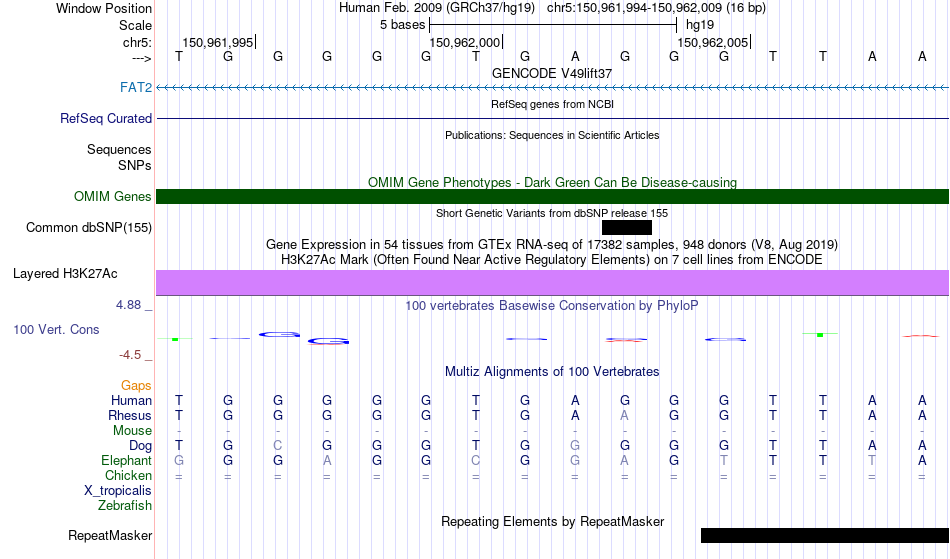Viewport: 950px width, 559px height.
Task: Click the SNPs label under Publications
Action: [135, 165]
